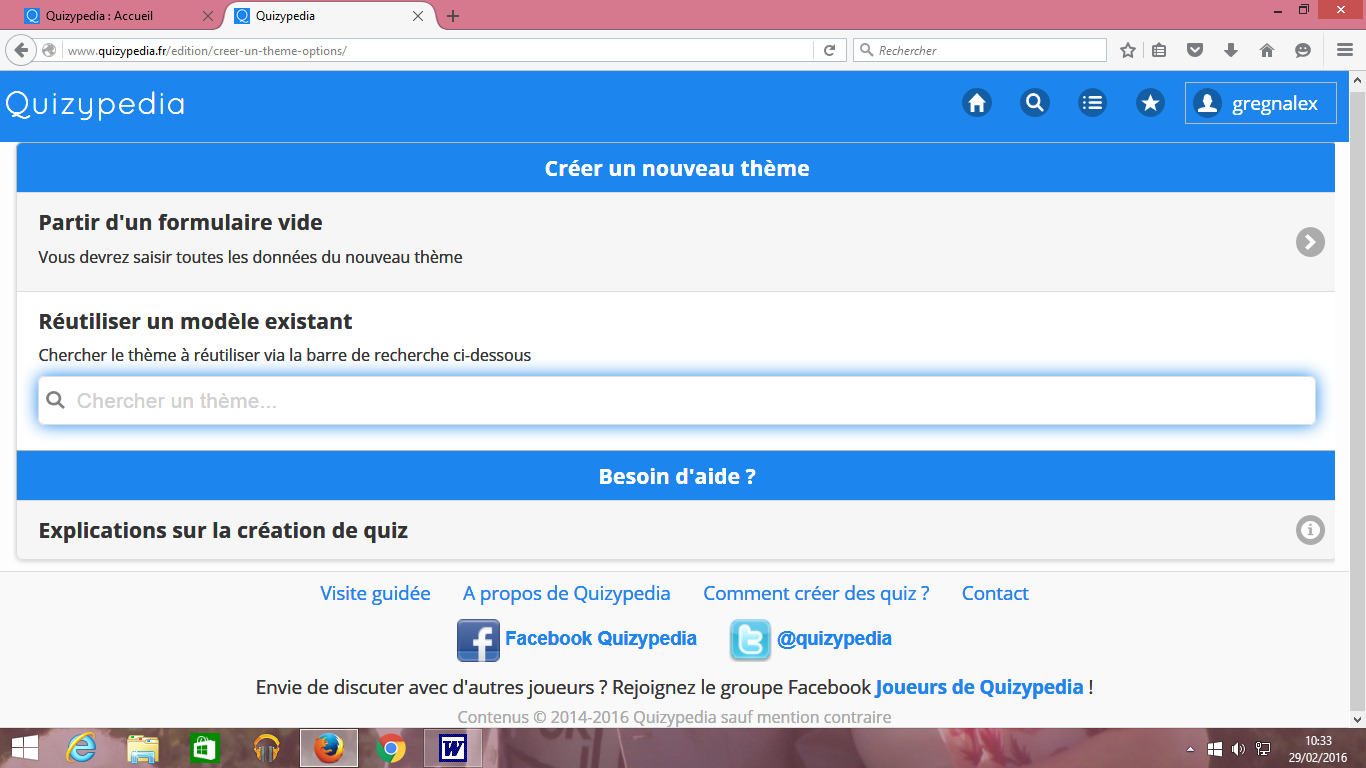Open the Visite guidée link
This screenshot has width=1366, height=768.
pyautogui.click(x=375, y=593)
